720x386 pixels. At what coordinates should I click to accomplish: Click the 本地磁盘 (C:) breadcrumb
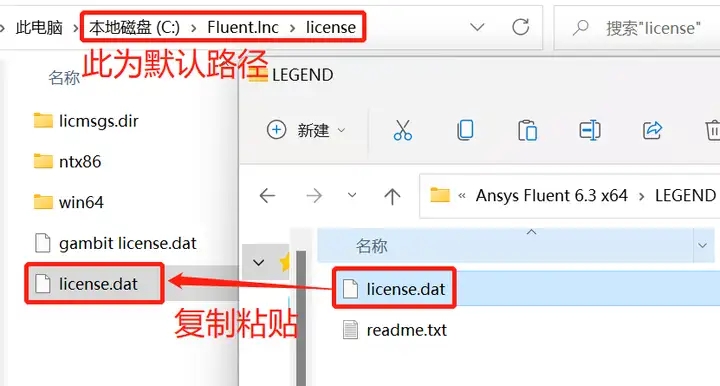[x=135, y=28]
